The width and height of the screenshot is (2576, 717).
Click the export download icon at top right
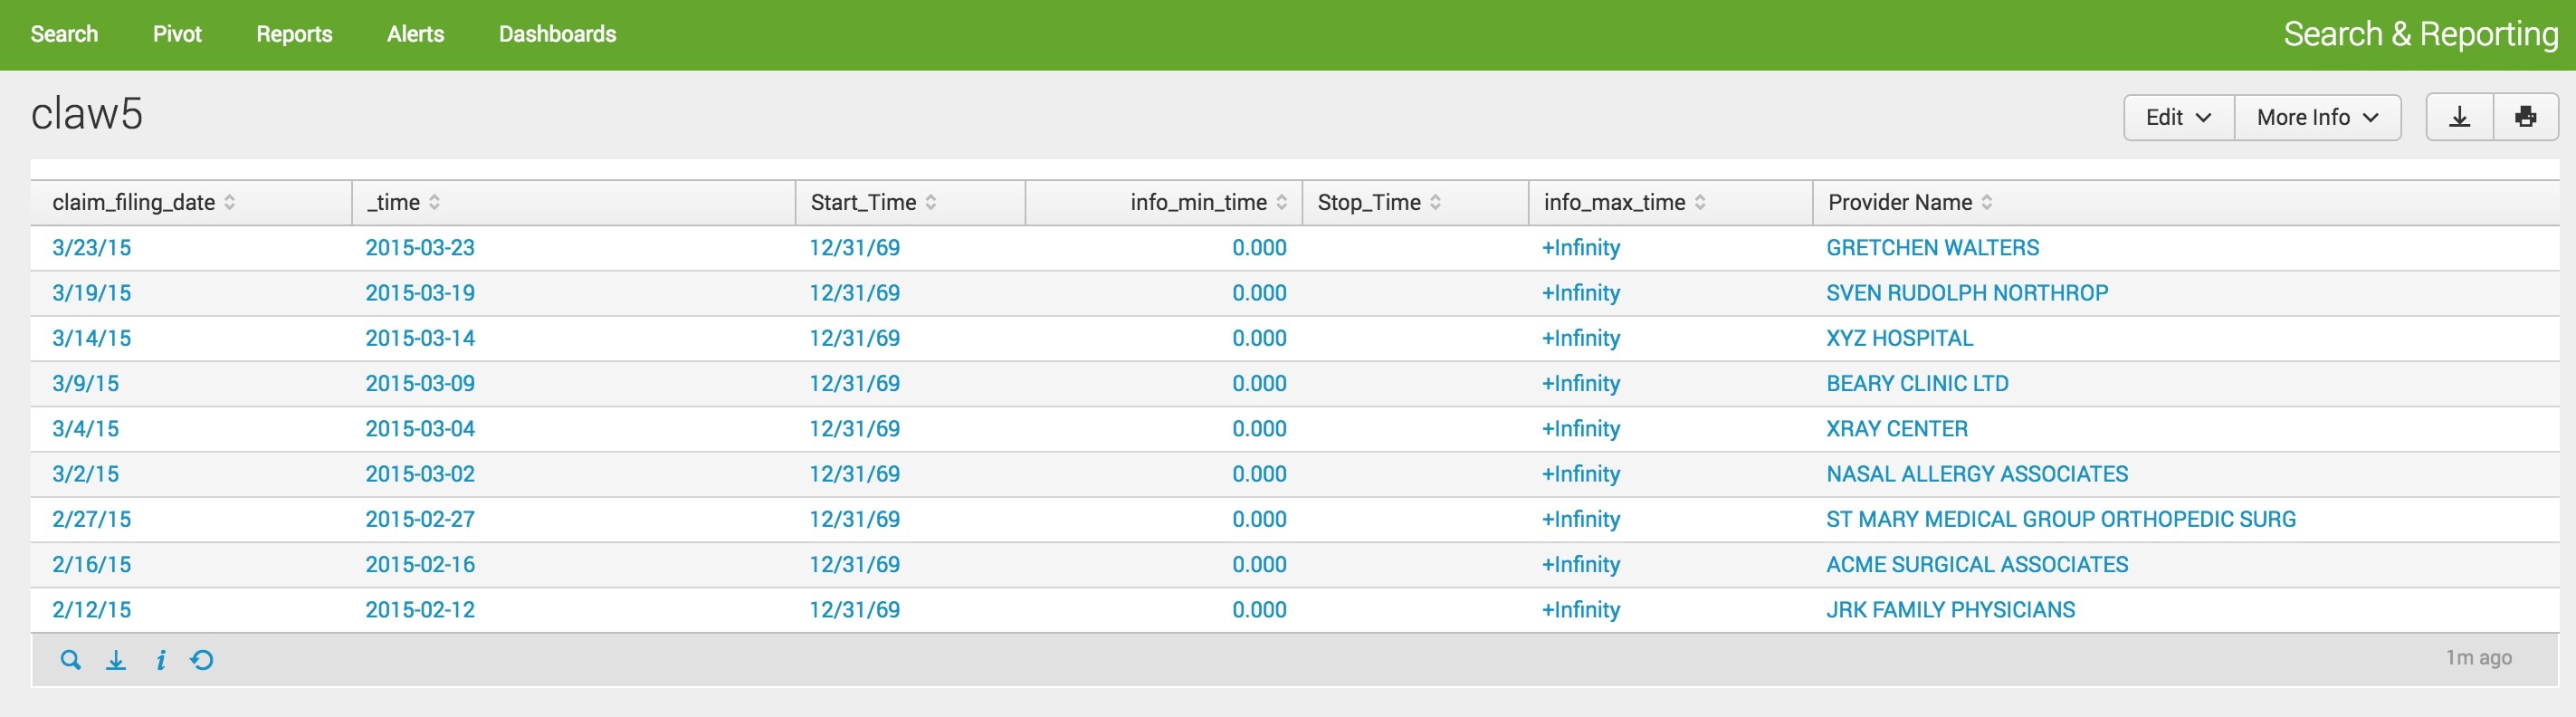pyautogui.click(x=2459, y=118)
